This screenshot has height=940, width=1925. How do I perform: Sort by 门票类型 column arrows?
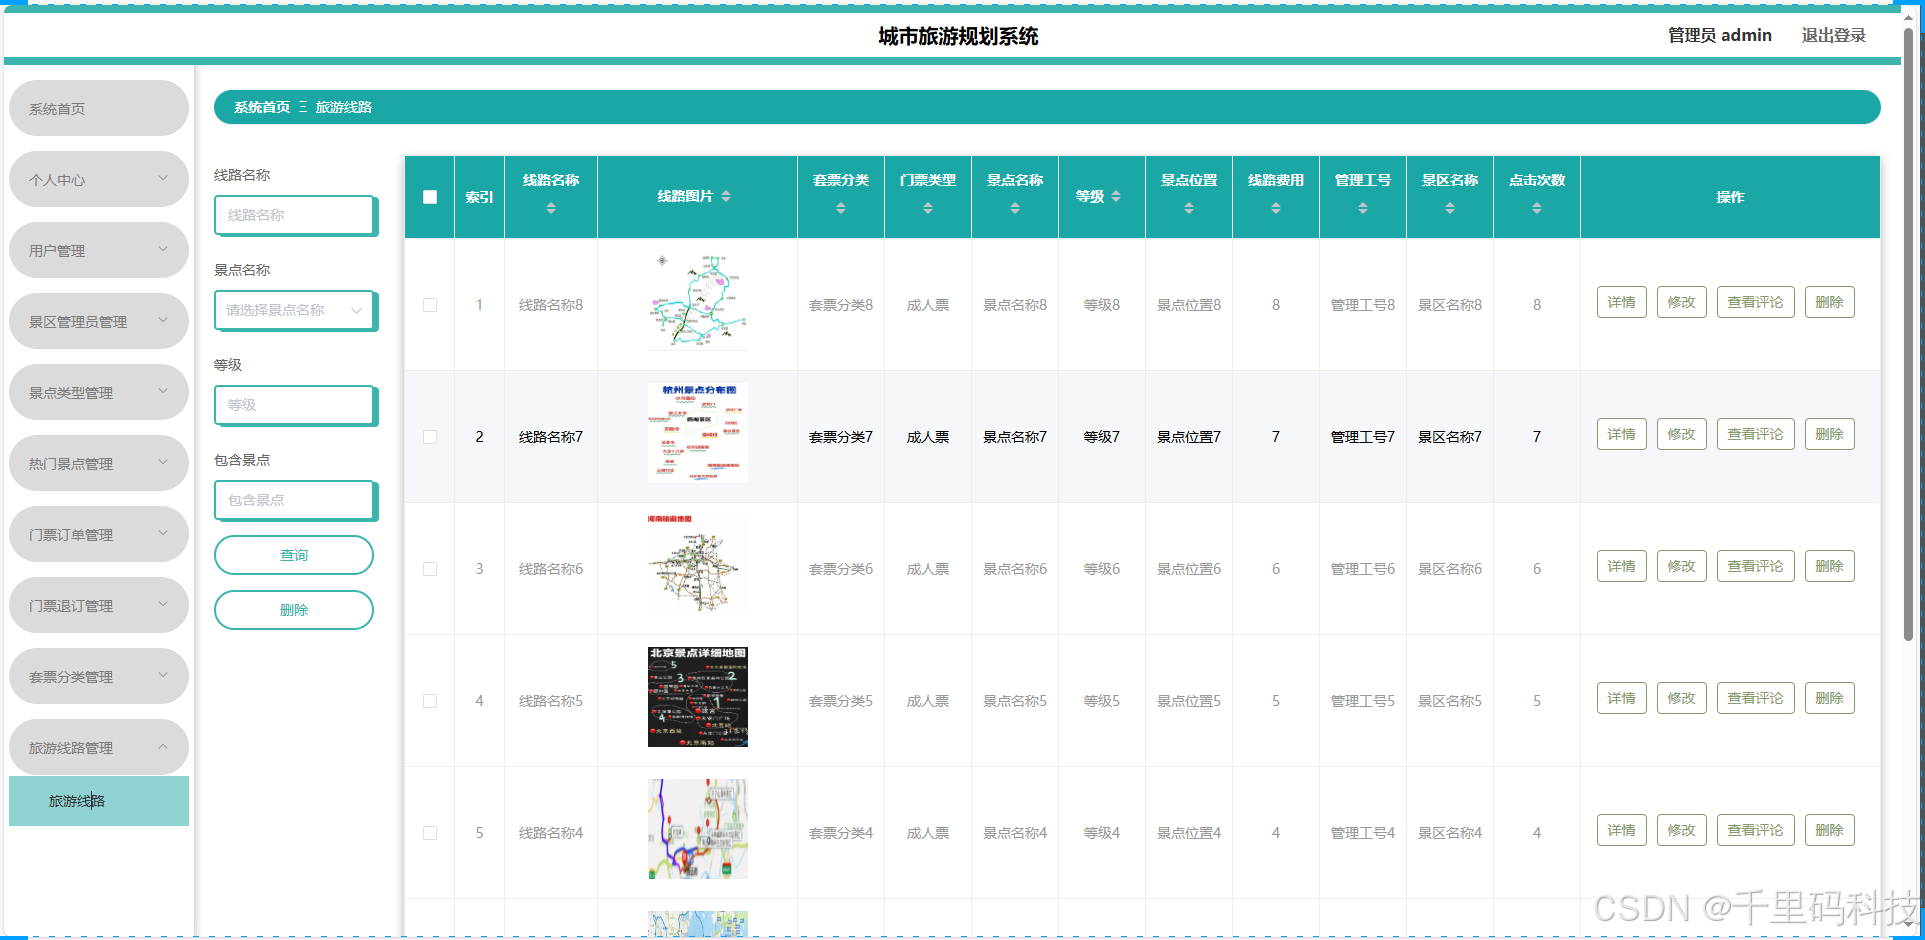pos(928,208)
